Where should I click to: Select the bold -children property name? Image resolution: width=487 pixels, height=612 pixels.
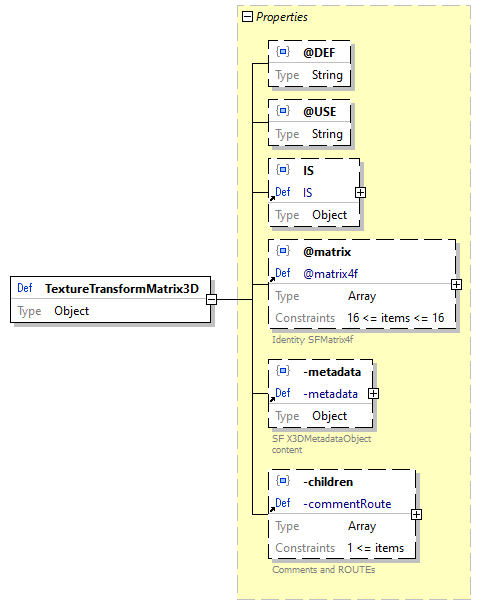(x=328, y=482)
